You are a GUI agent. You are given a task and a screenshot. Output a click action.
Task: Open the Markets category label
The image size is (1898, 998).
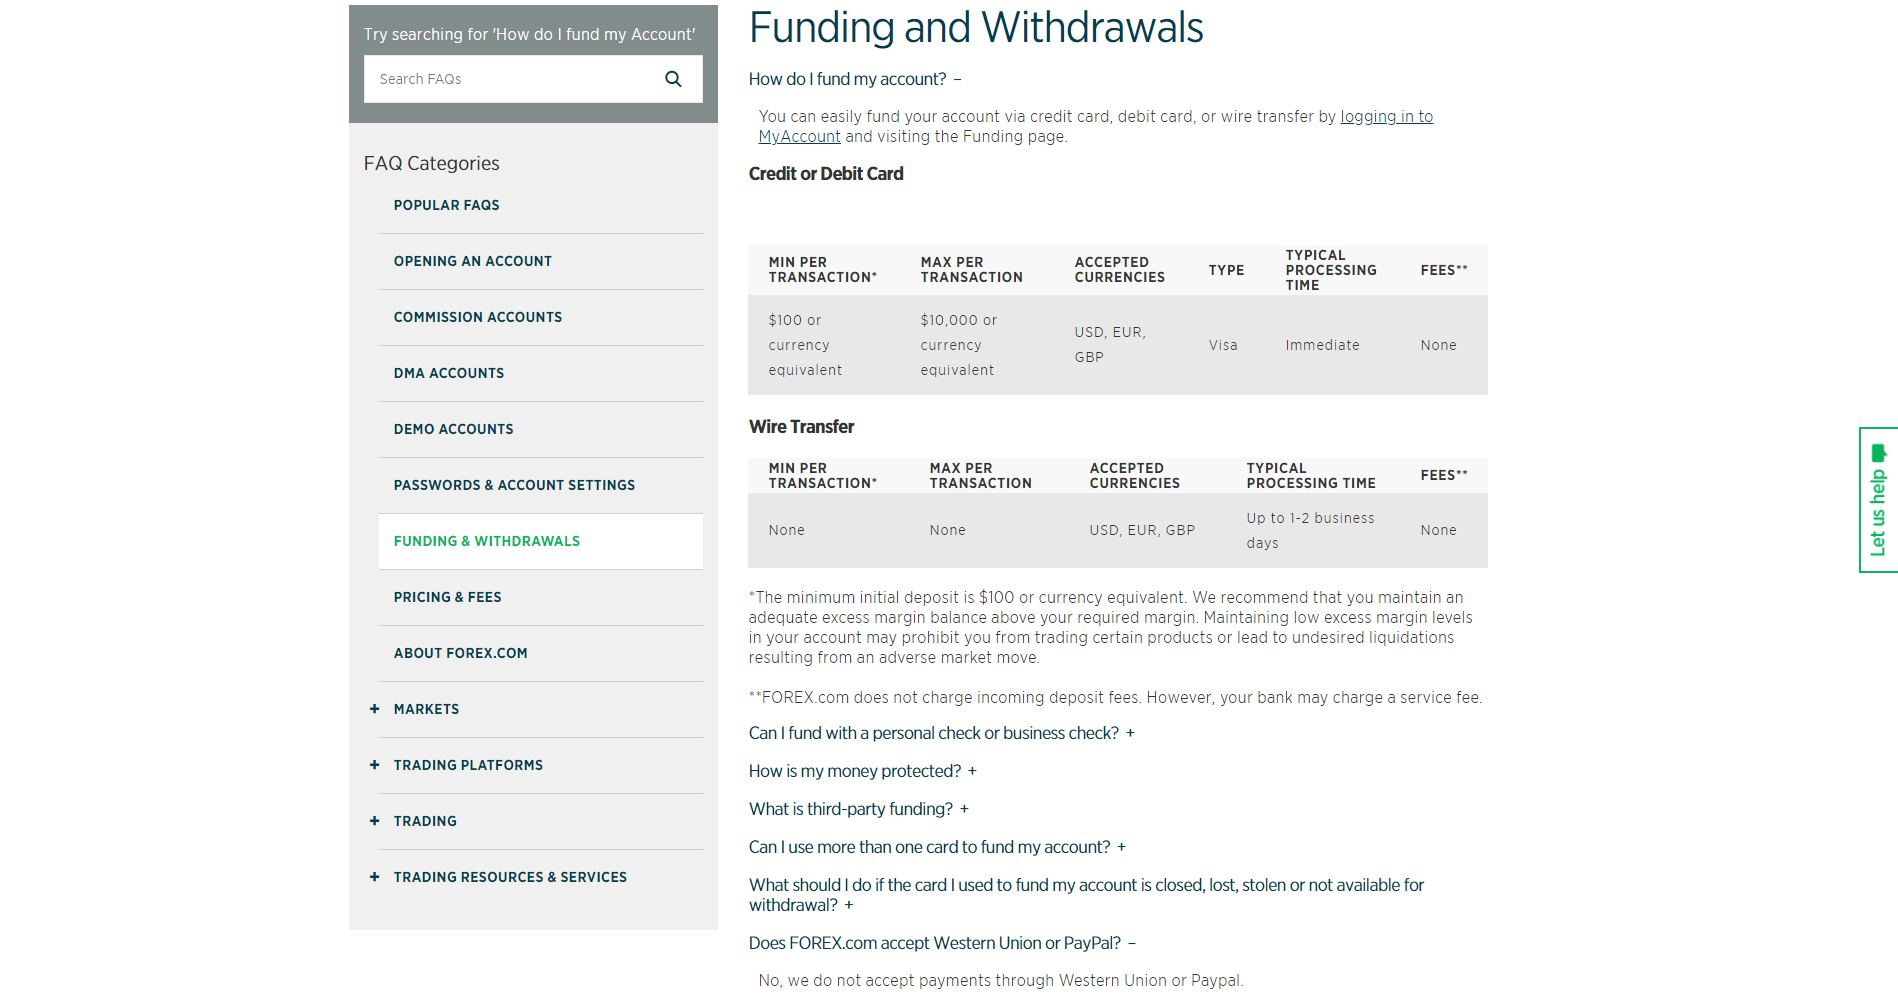click(426, 709)
